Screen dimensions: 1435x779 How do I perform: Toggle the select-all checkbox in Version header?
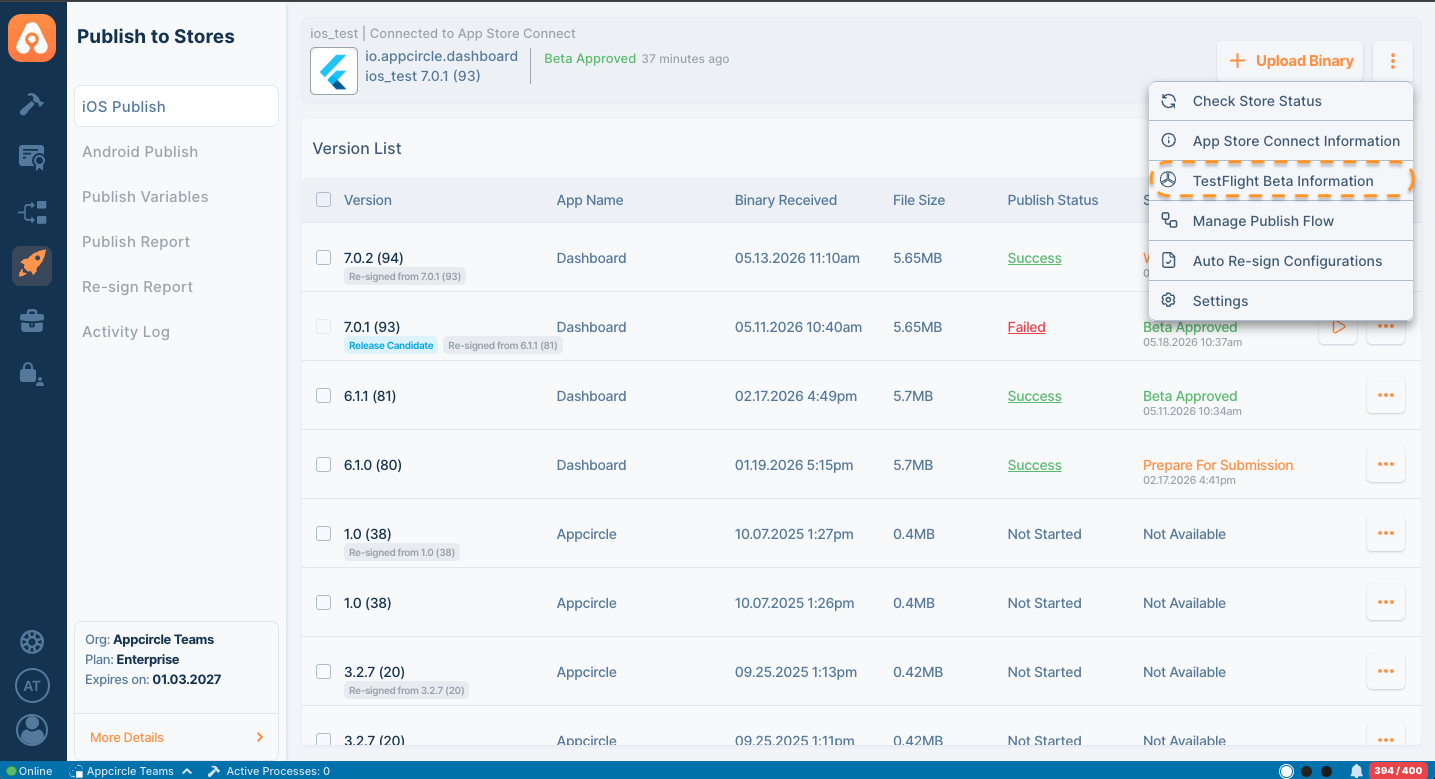click(323, 199)
